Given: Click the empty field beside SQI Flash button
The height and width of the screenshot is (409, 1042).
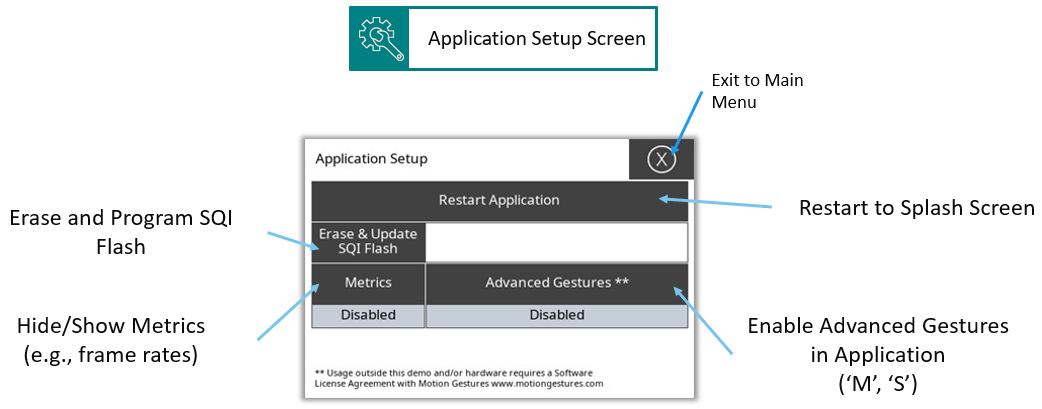Looking at the screenshot, I should (x=557, y=241).
